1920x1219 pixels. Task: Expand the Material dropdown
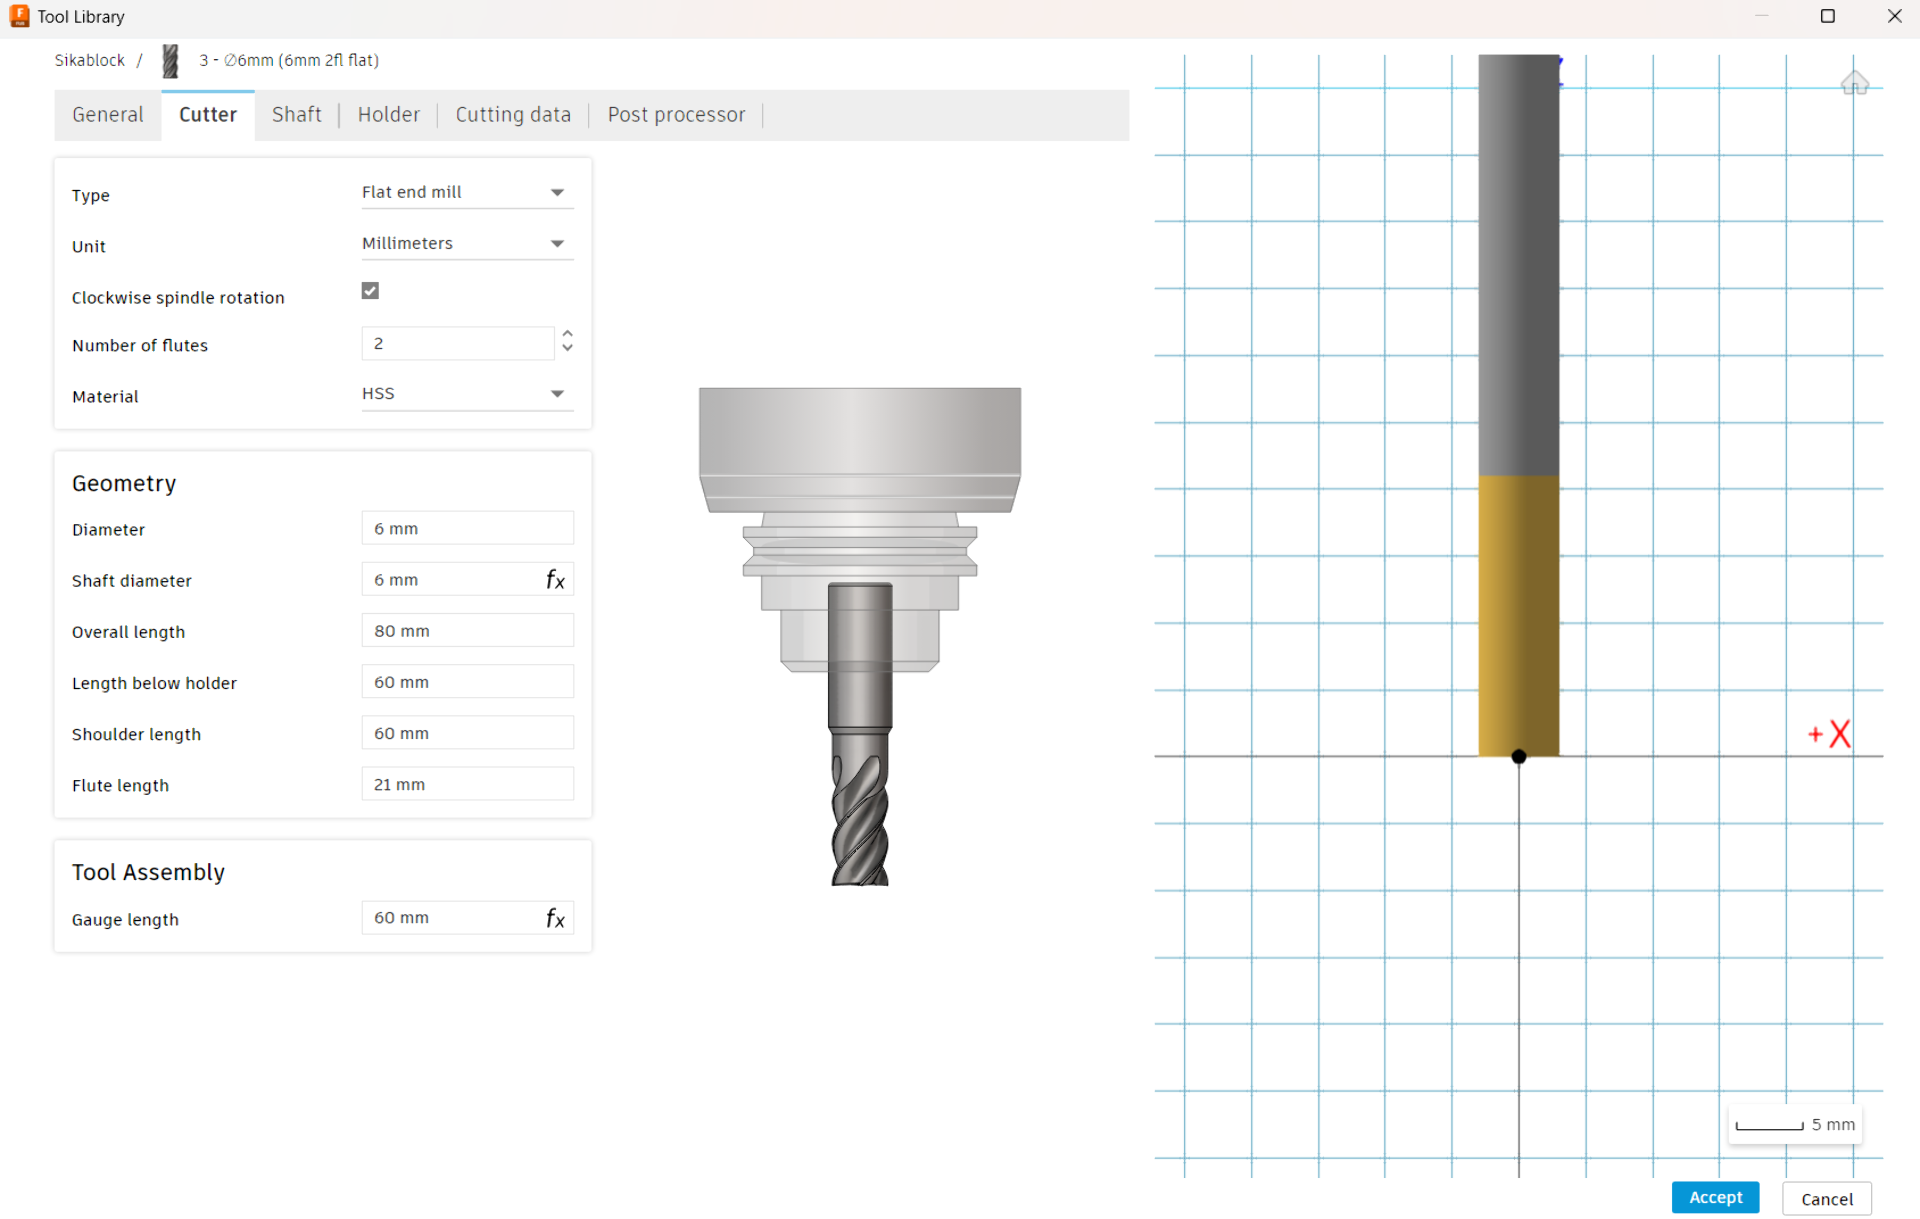point(466,394)
